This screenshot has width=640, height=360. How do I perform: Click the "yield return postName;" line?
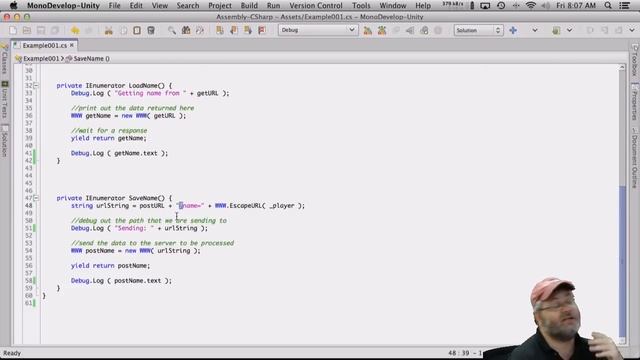click(x=110, y=266)
